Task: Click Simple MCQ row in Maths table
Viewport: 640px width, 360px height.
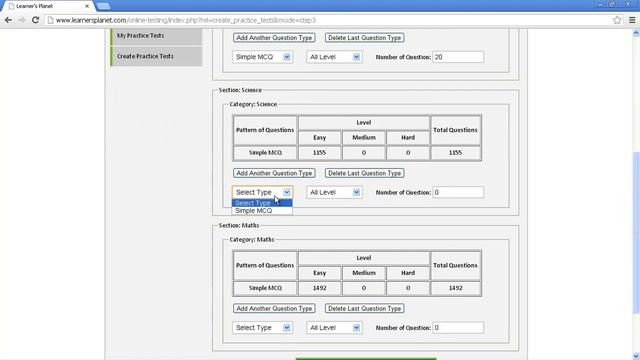Action: pos(357,288)
